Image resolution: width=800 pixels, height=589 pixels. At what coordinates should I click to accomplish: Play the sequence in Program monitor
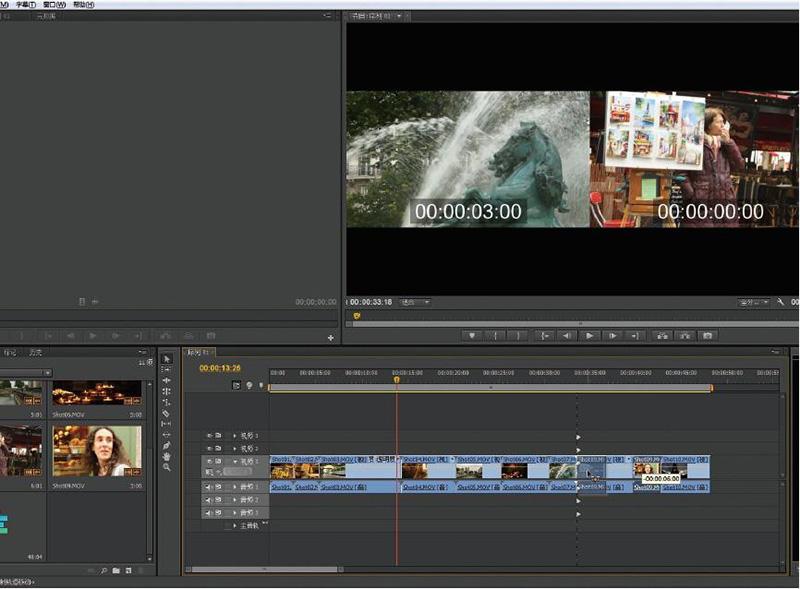coord(590,336)
